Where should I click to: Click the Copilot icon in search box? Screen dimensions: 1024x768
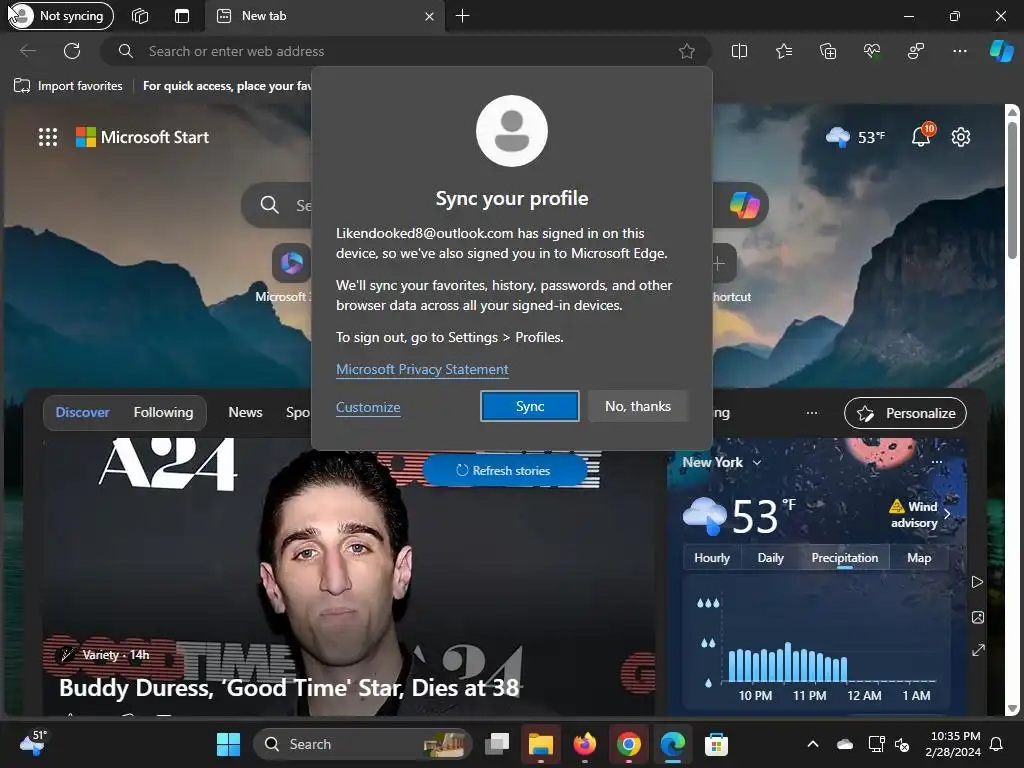744,205
